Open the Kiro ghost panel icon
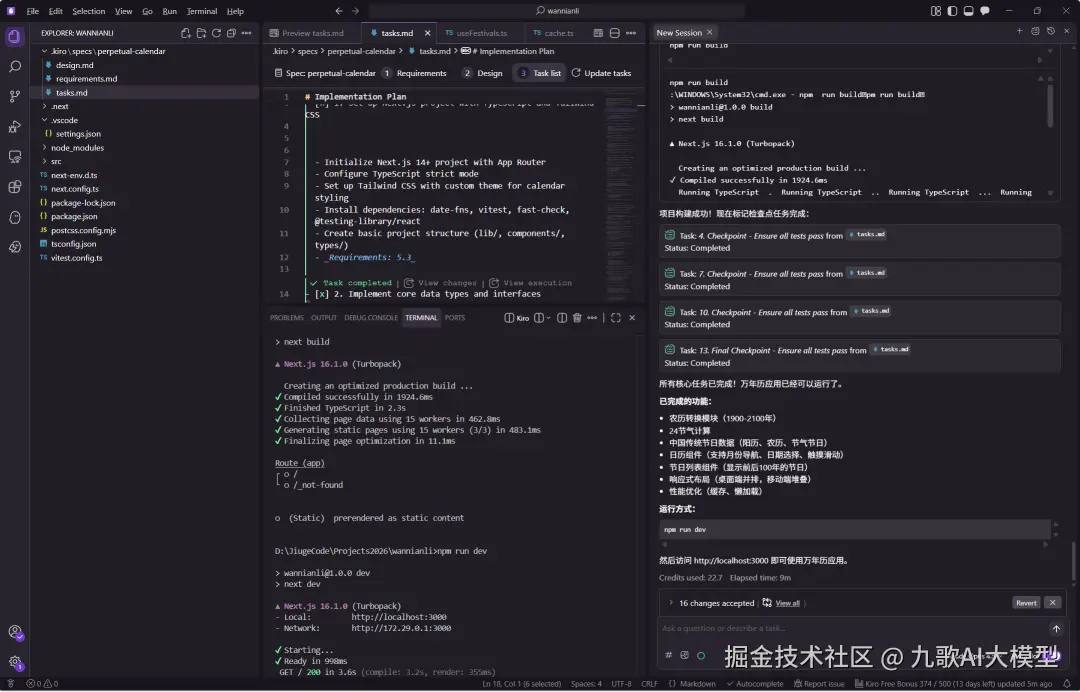The height and width of the screenshot is (692, 1080). [14, 217]
